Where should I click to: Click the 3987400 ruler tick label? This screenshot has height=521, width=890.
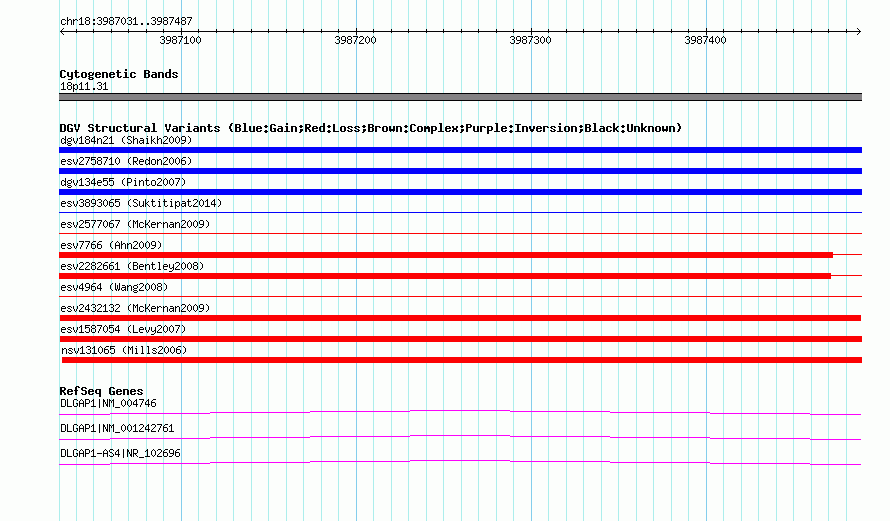[705, 40]
